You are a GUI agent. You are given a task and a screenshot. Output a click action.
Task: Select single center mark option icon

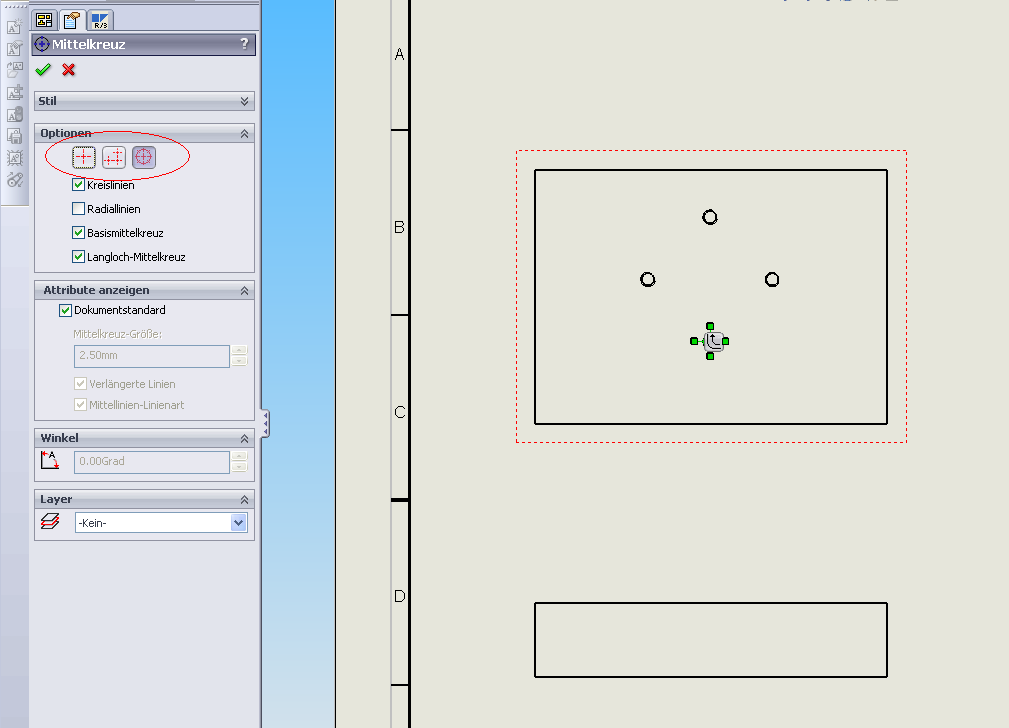tap(84, 157)
